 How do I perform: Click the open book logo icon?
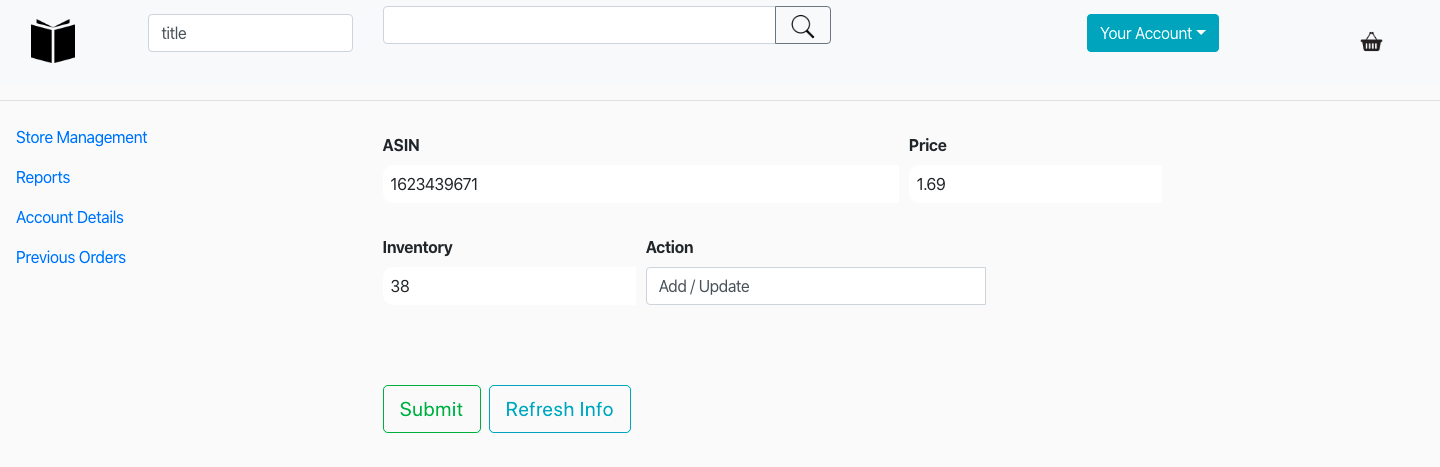click(x=53, y=41)
